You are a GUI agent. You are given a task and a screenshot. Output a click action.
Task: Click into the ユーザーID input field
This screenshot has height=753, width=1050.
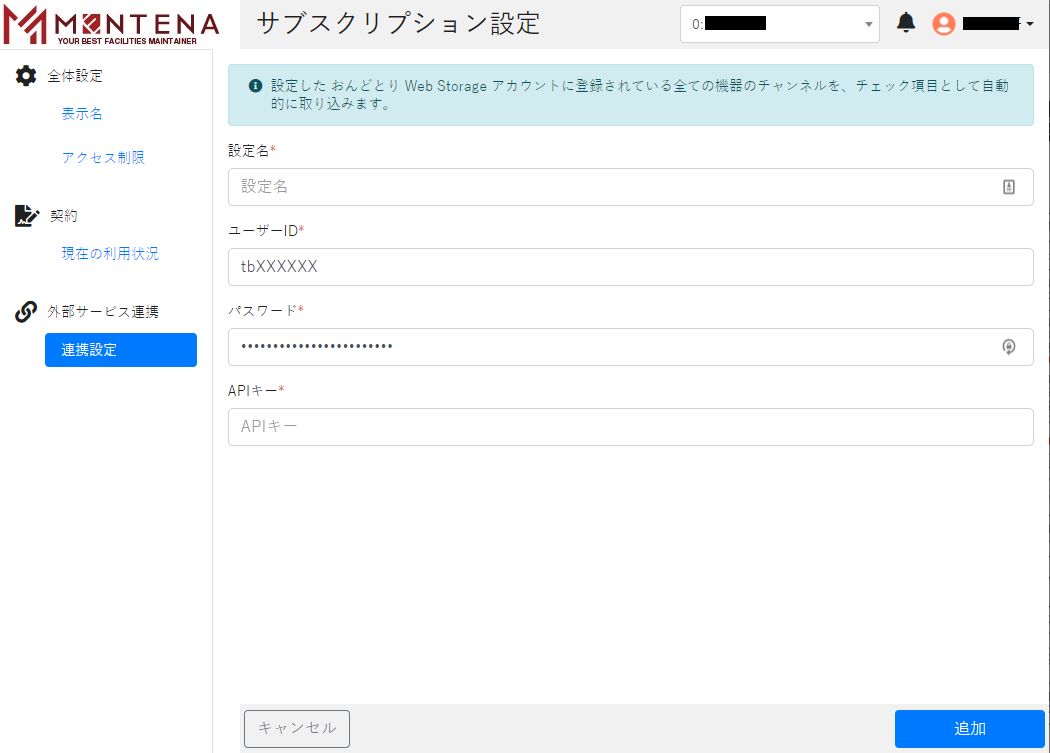pyautogui.click(x=630, y=267)
